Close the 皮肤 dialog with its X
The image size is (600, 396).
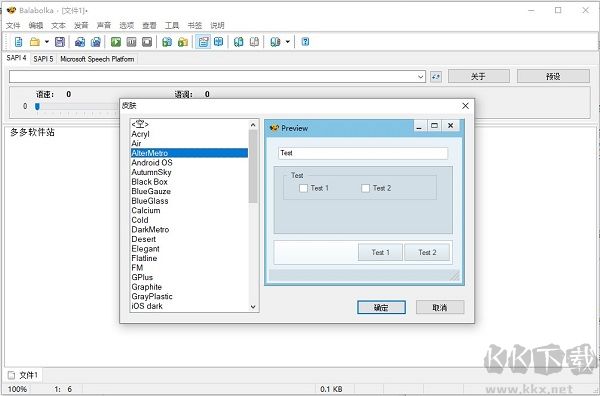click(465, 106)
